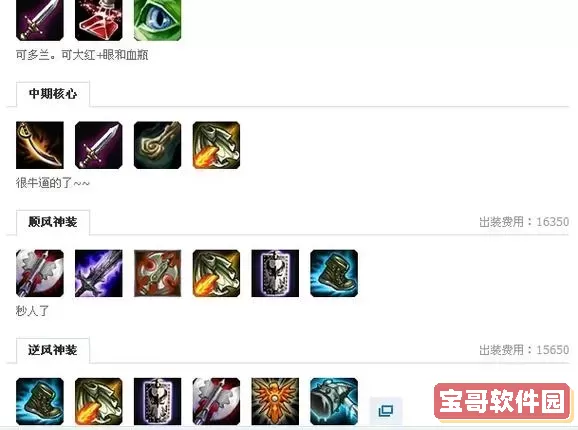Click the ward eye item icon
The width and height of the screenshot is (578, 430).
[157, 20]
